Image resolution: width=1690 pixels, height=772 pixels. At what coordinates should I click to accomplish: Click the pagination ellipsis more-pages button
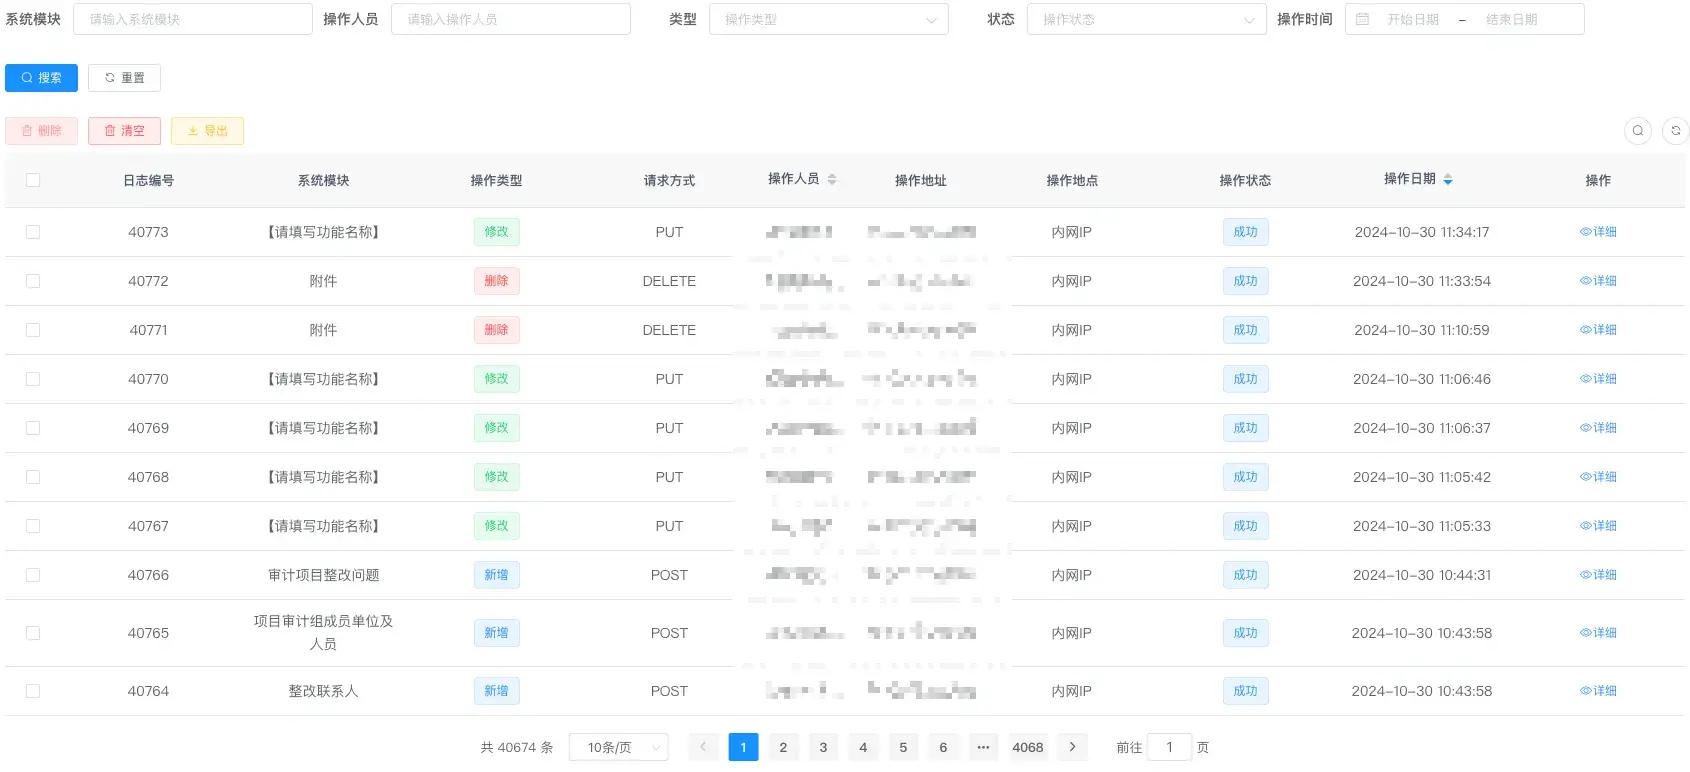pos(983,747)
